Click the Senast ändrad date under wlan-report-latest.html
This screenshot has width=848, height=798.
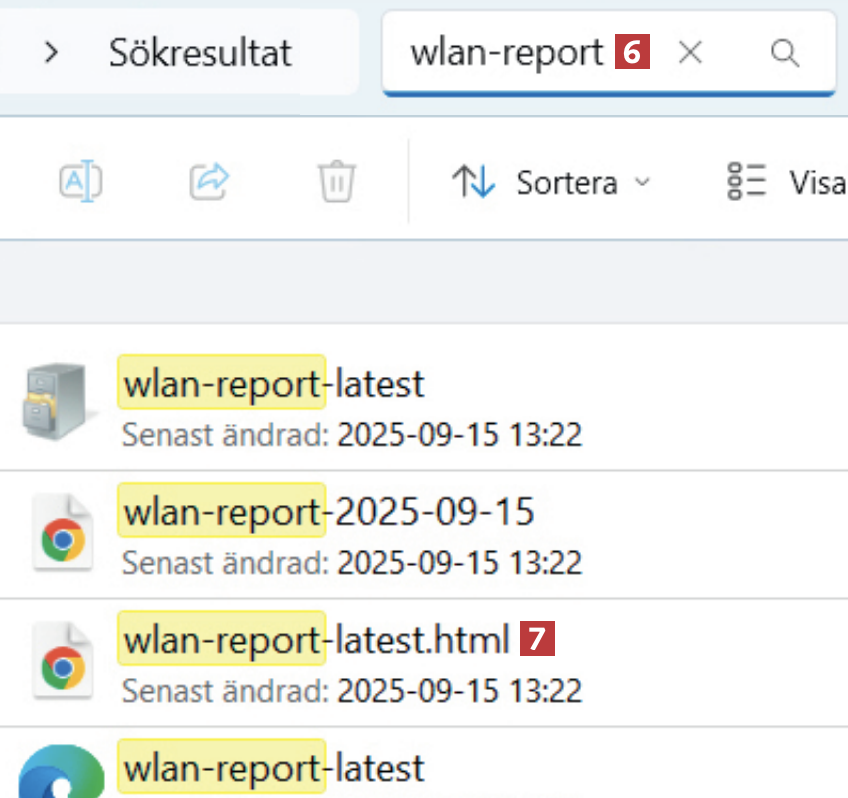(x=459, y=690)
